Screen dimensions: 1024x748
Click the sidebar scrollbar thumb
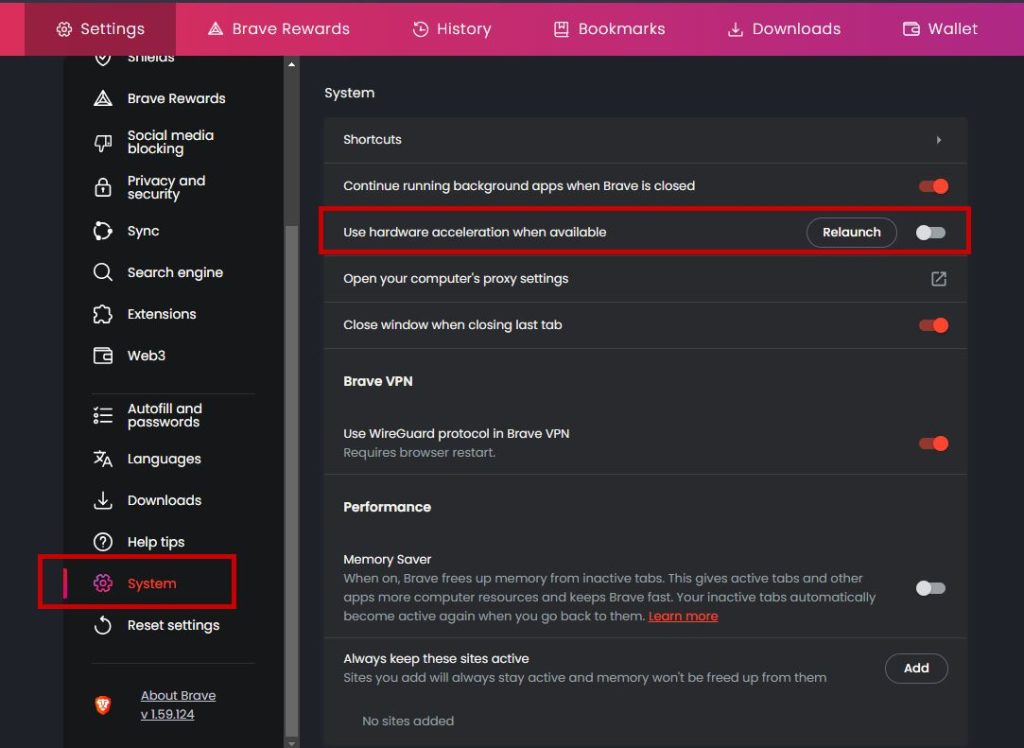(291, 481)
